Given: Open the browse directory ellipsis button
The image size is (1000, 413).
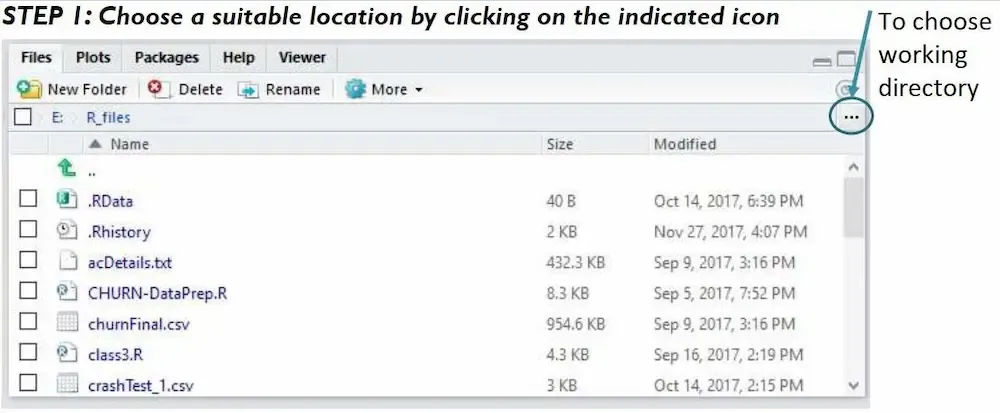Looking at the screenshot, I should pyautogui.click(x=851, y=117).
